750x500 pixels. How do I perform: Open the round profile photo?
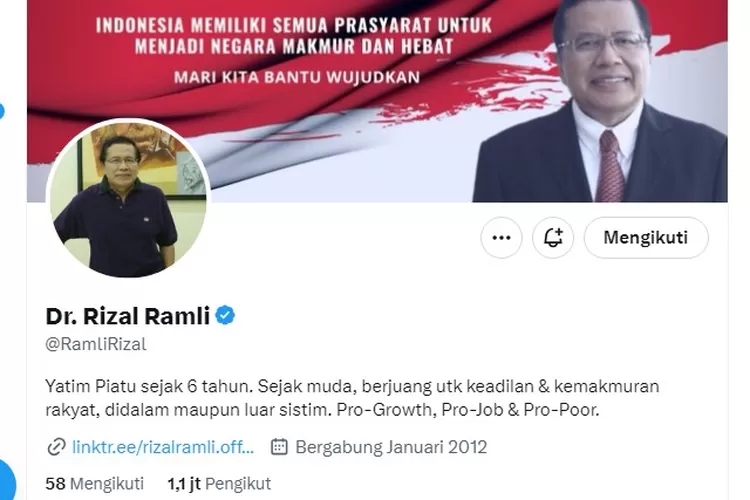click(128, 198)
